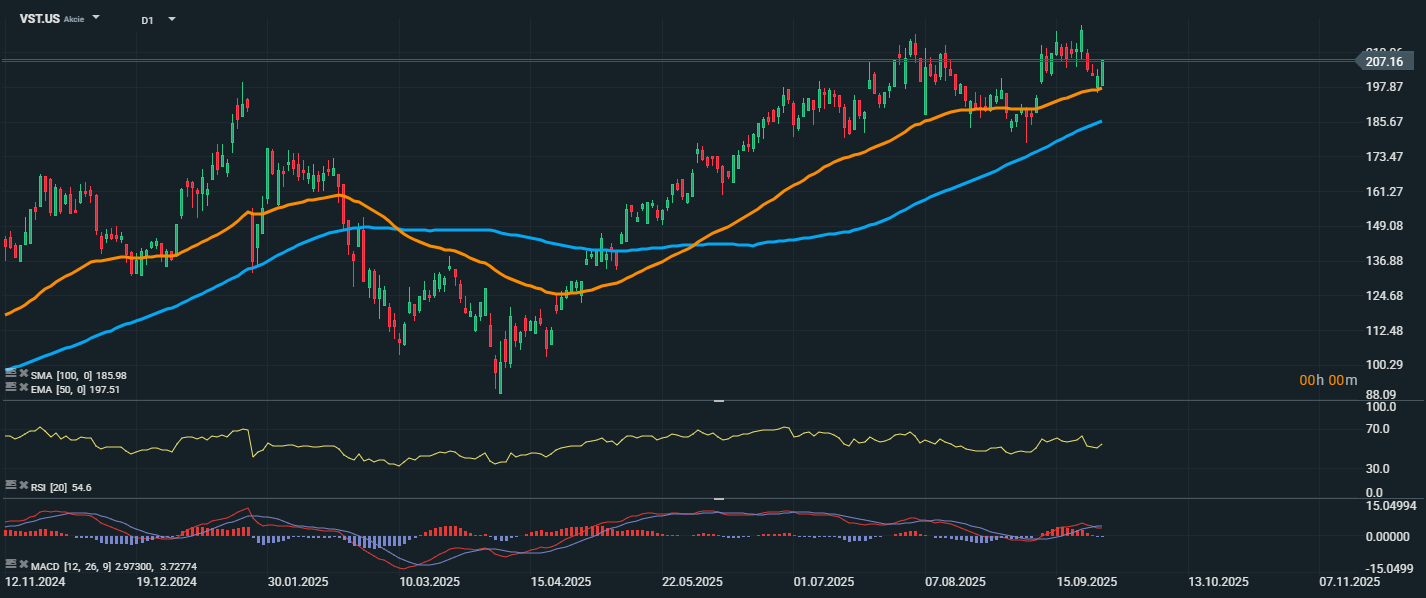The height and width of the screenshot is (598, 1426).
Task: Click the VST.US symbol name
Action: pos(39,19)
